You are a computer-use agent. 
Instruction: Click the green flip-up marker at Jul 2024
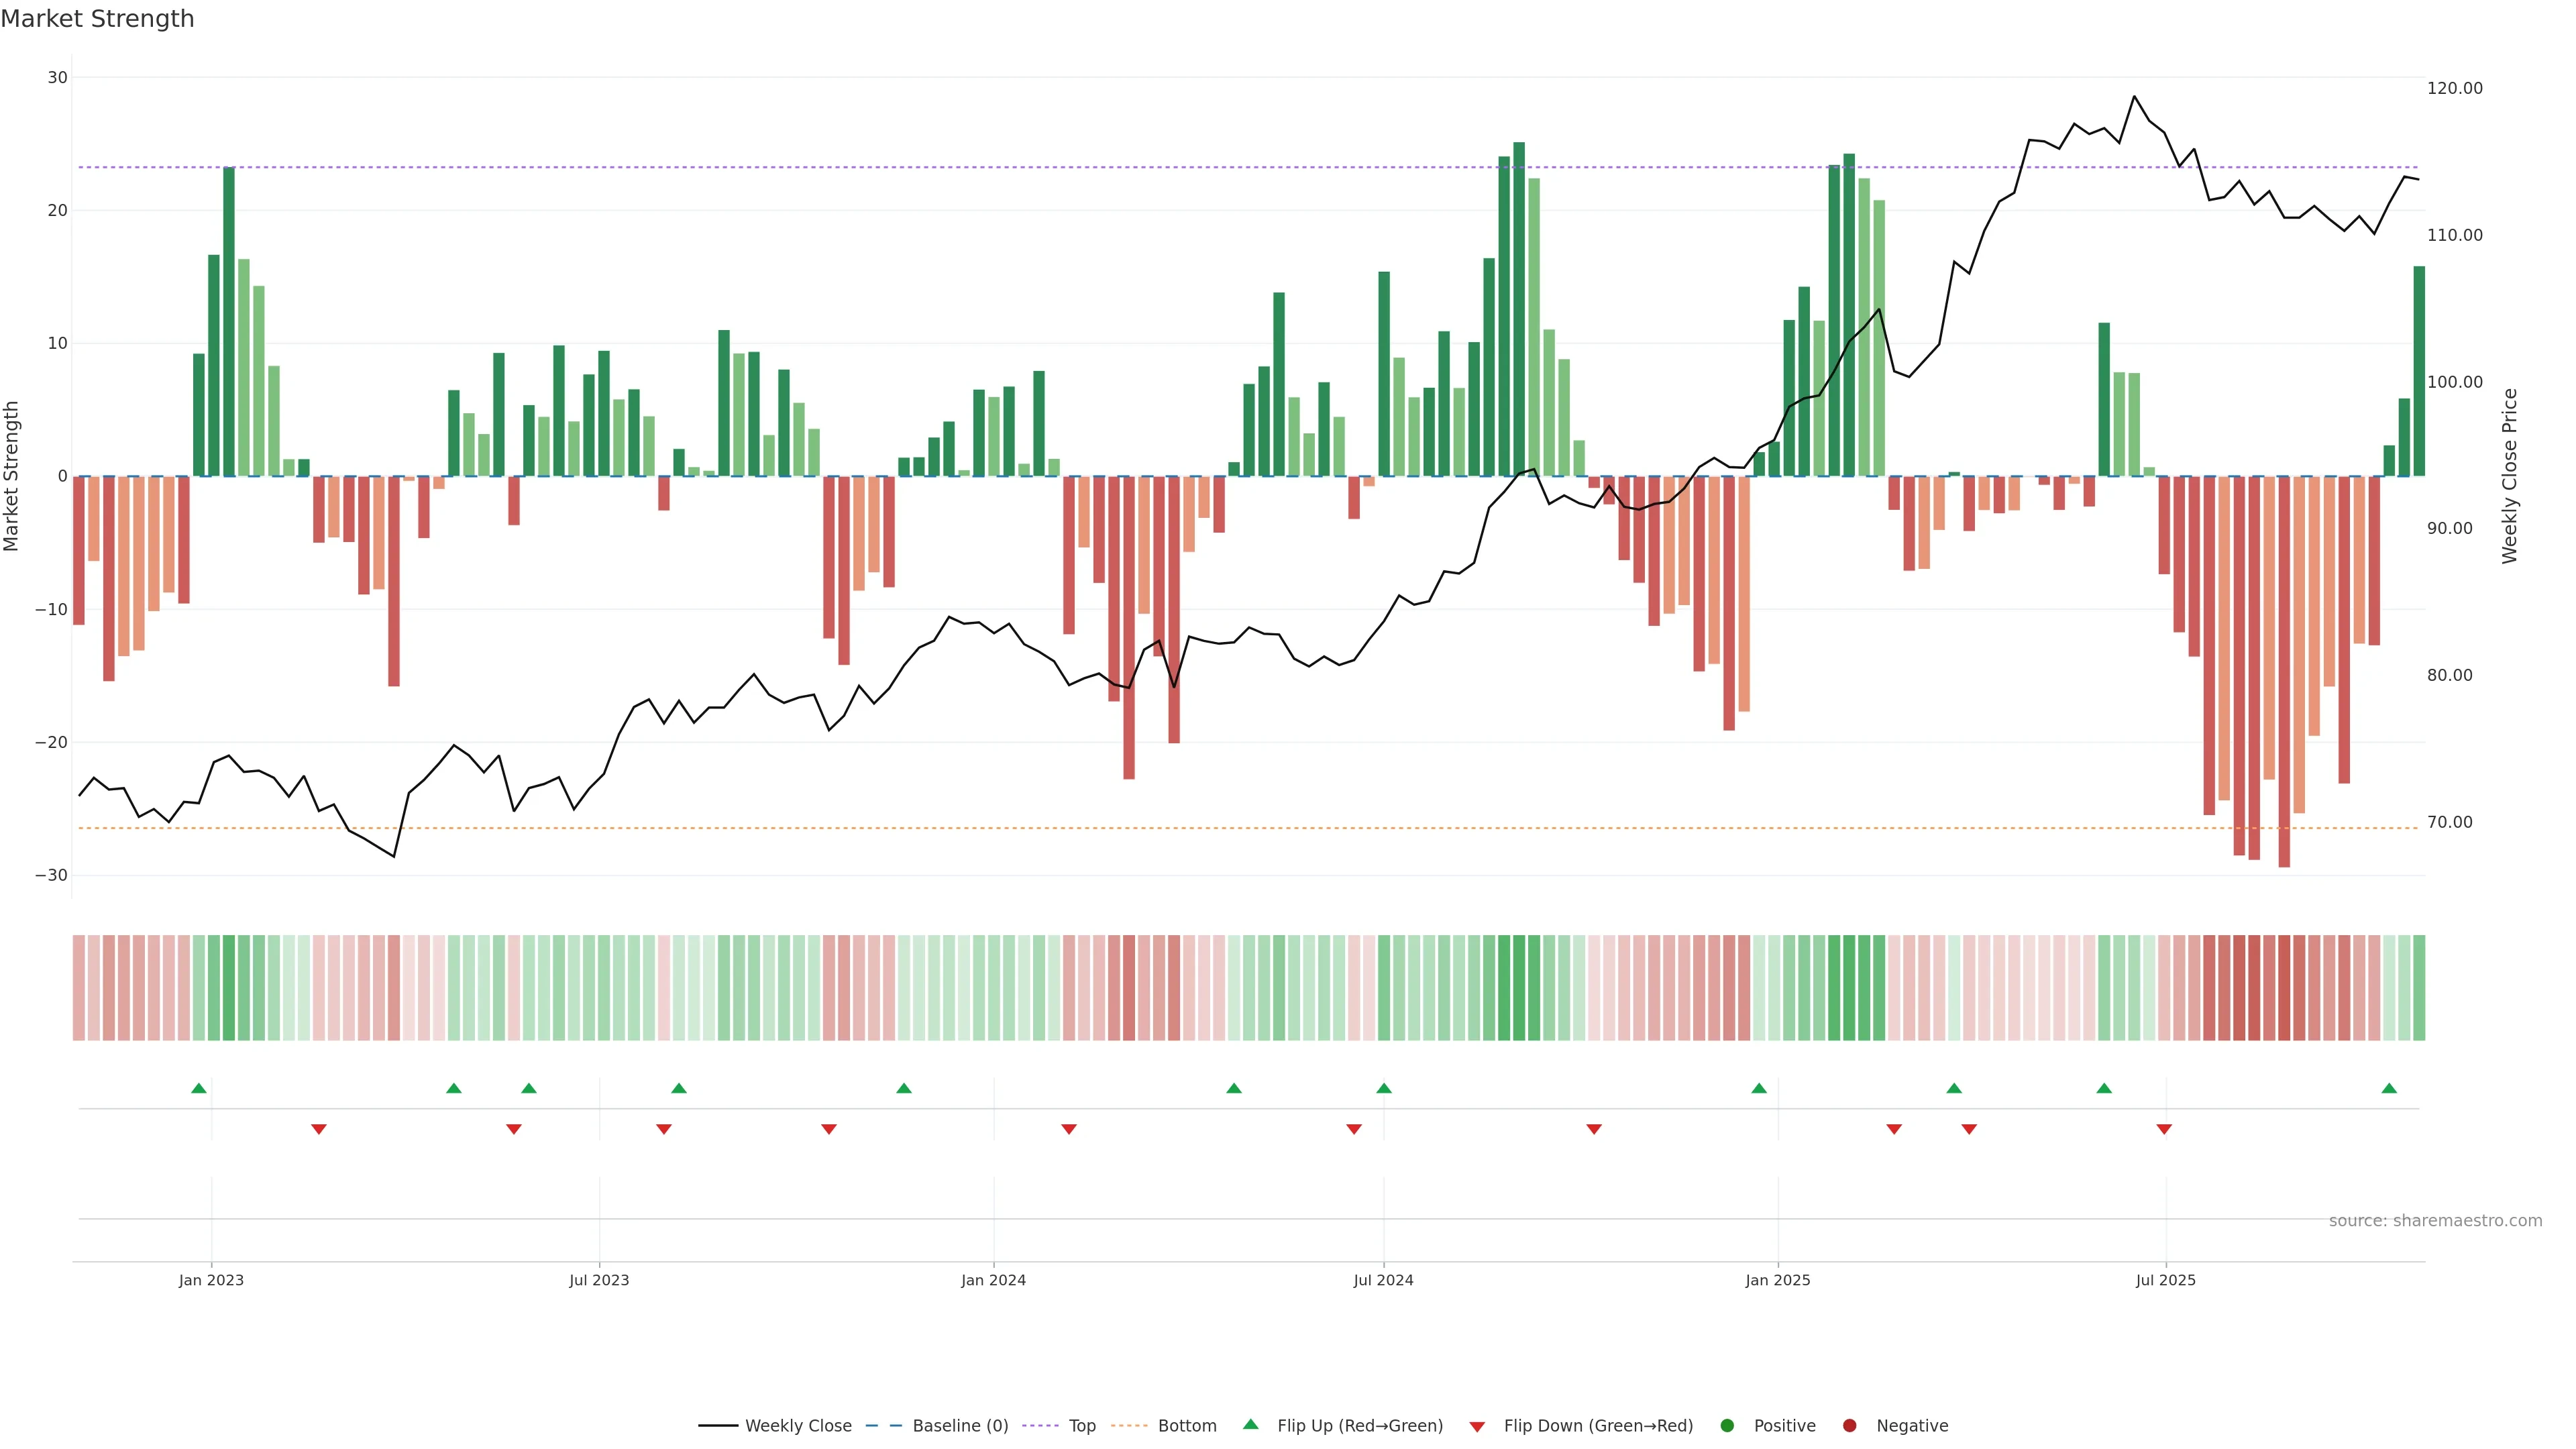click(1384, 1088)
